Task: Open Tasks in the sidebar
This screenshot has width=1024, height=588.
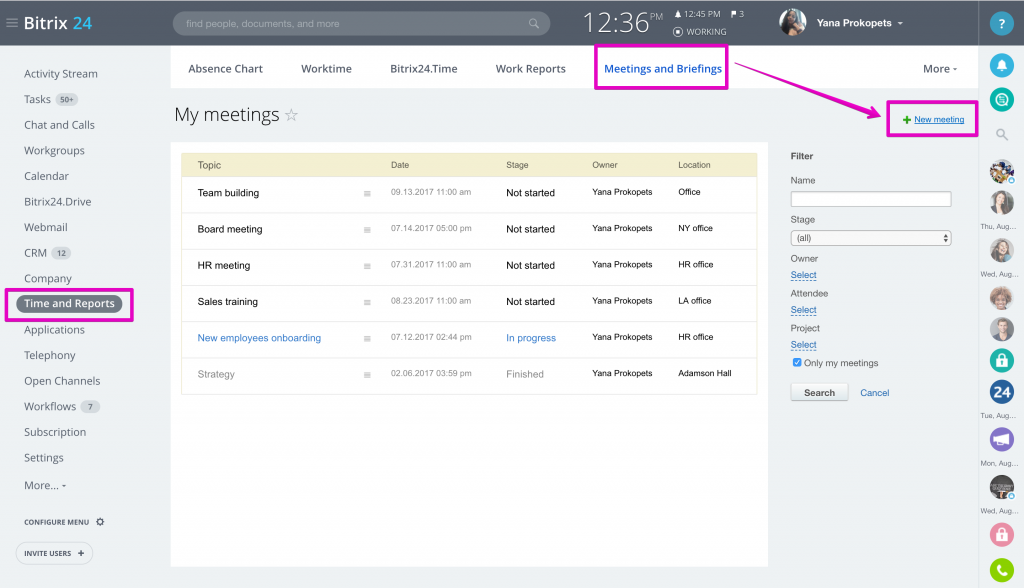Action: (x=37, y=99)
